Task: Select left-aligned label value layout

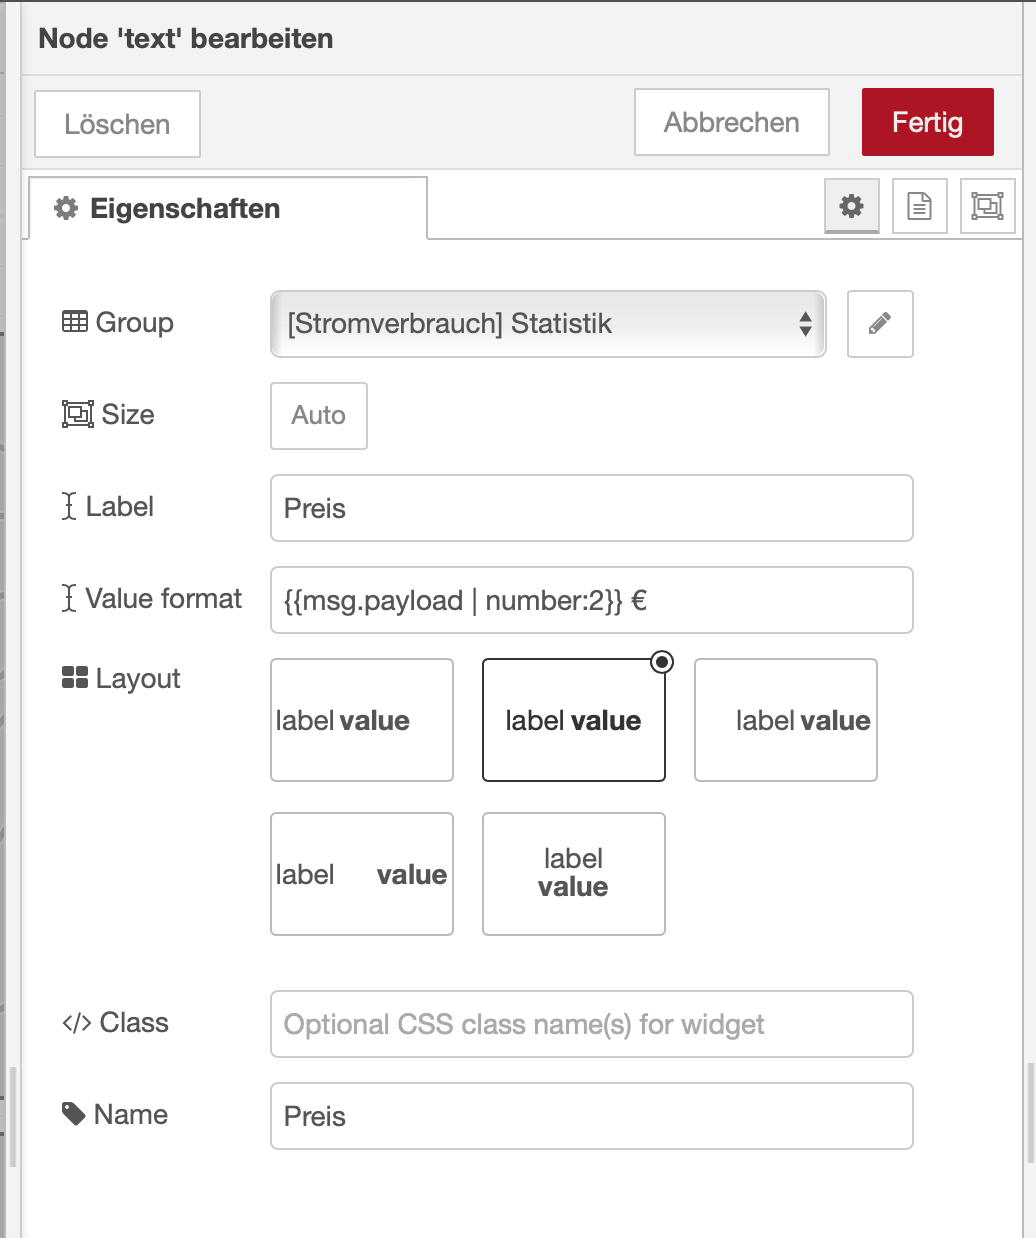Action: click(362, 720)
